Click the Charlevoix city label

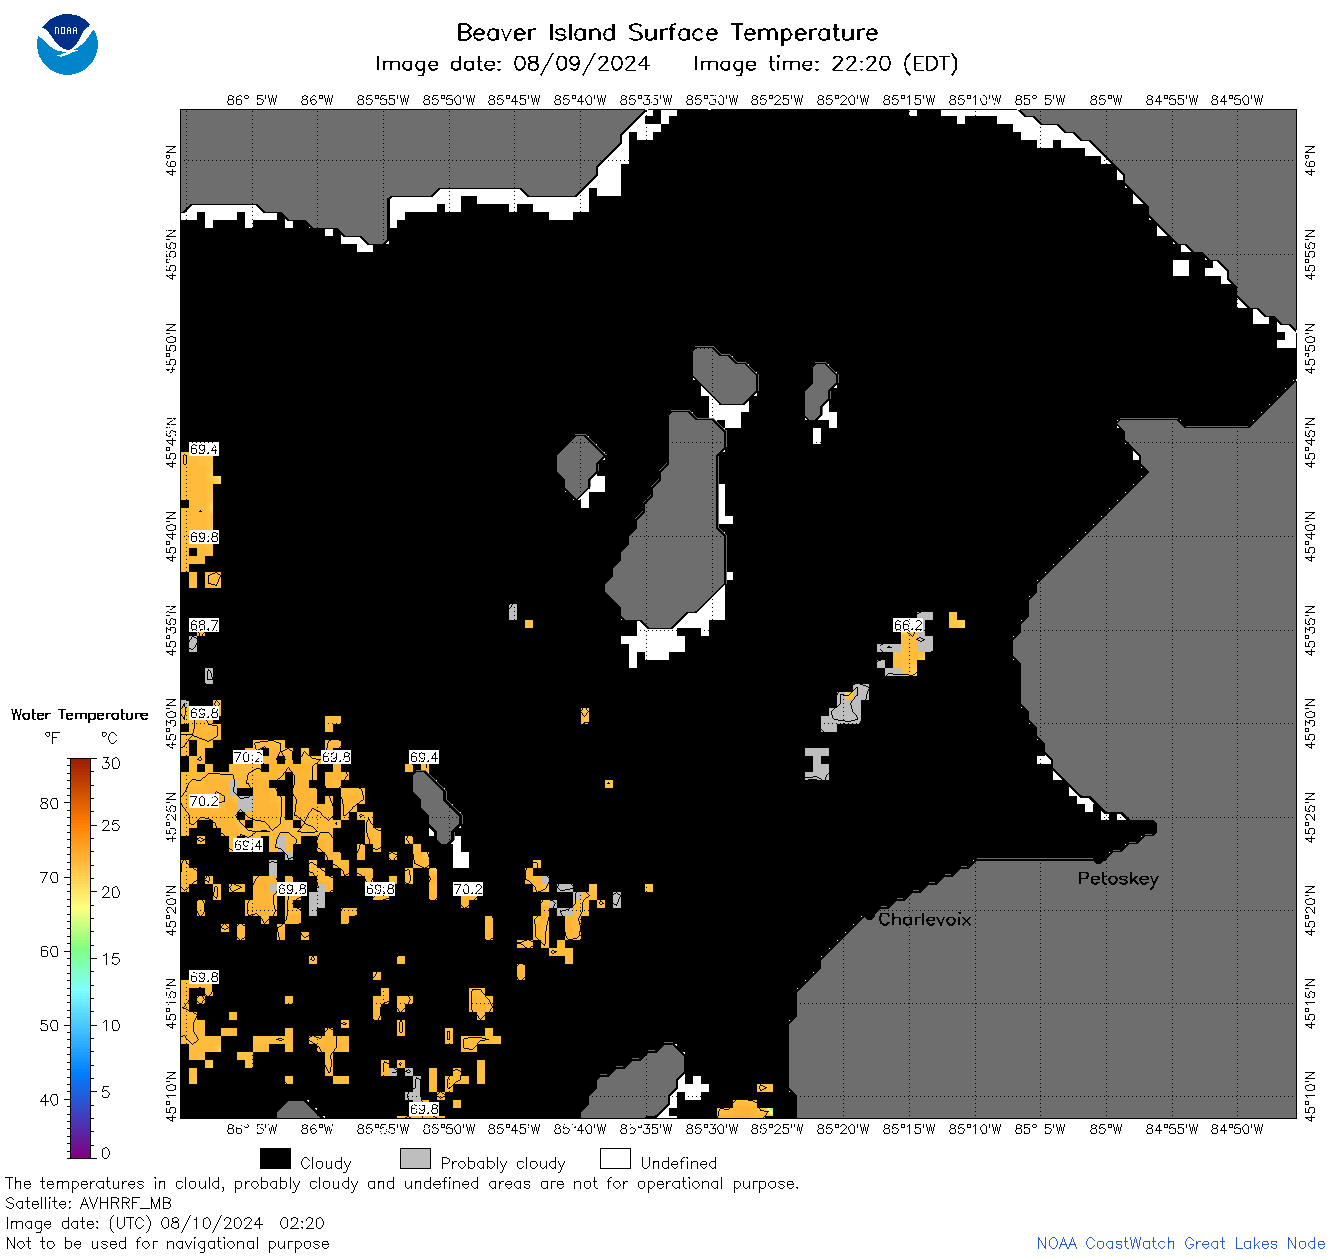click(x=924, y=919)
